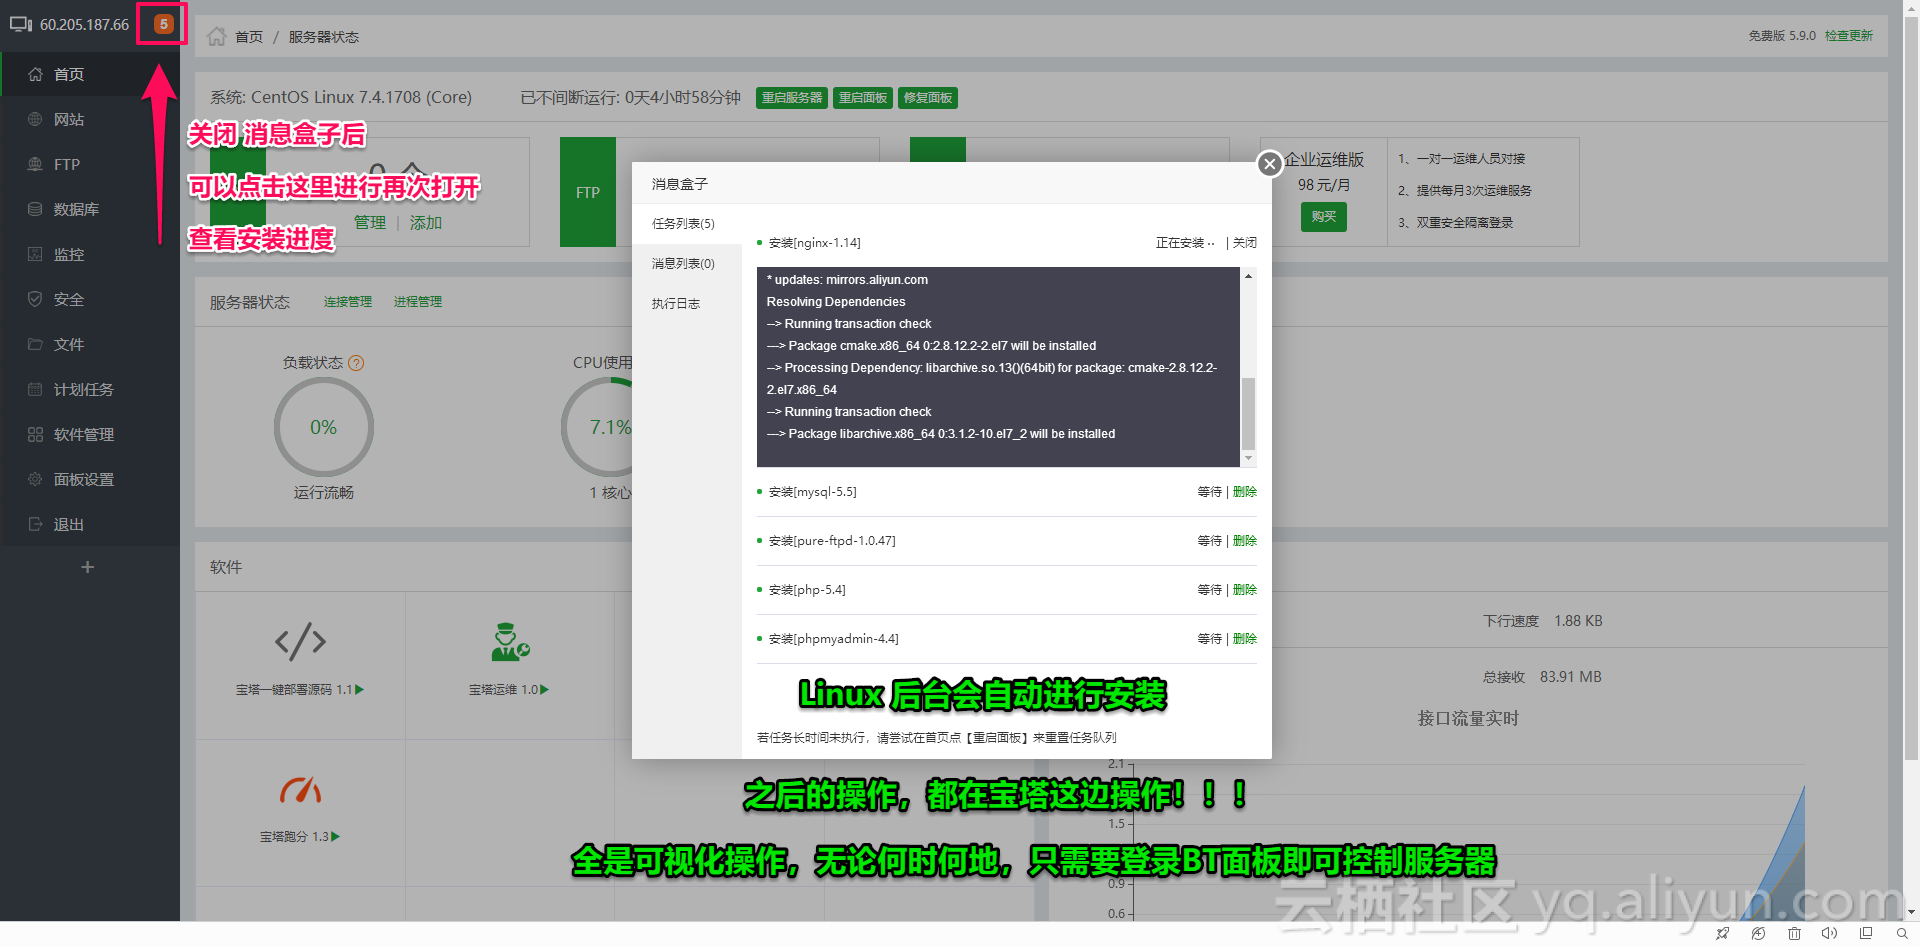Open the 宝塔跑分 speedometer icon
This screenshot has height=946, width=1920.
(x=300, y=790)
